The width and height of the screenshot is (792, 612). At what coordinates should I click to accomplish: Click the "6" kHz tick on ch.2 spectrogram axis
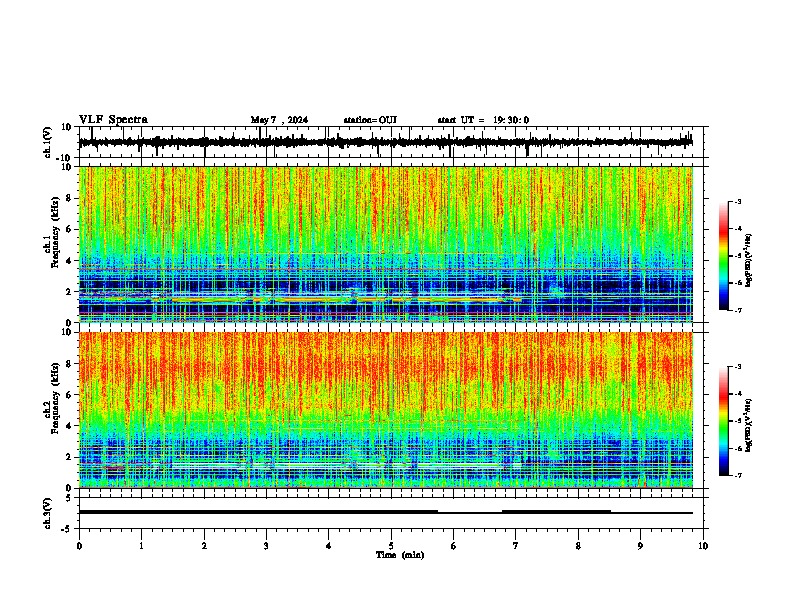point(70,395)
